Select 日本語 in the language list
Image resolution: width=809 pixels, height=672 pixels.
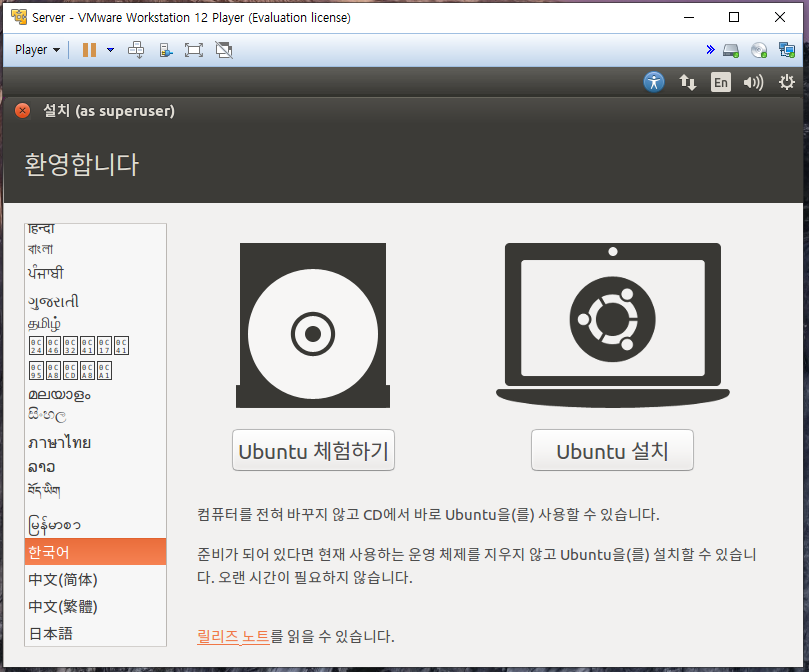(x=95, y=633)
